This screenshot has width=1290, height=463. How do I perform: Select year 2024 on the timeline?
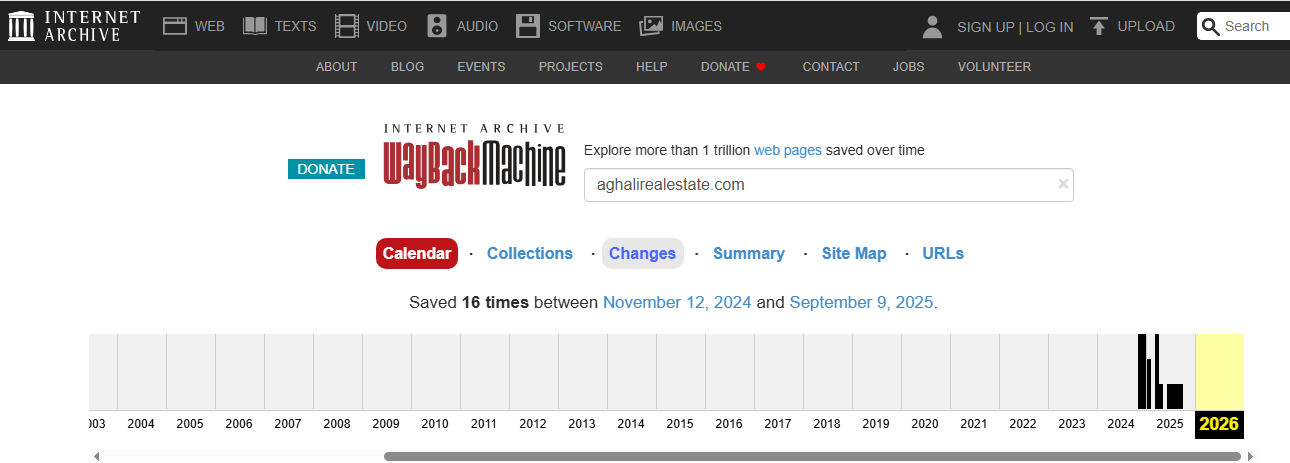pos(1121,424)
